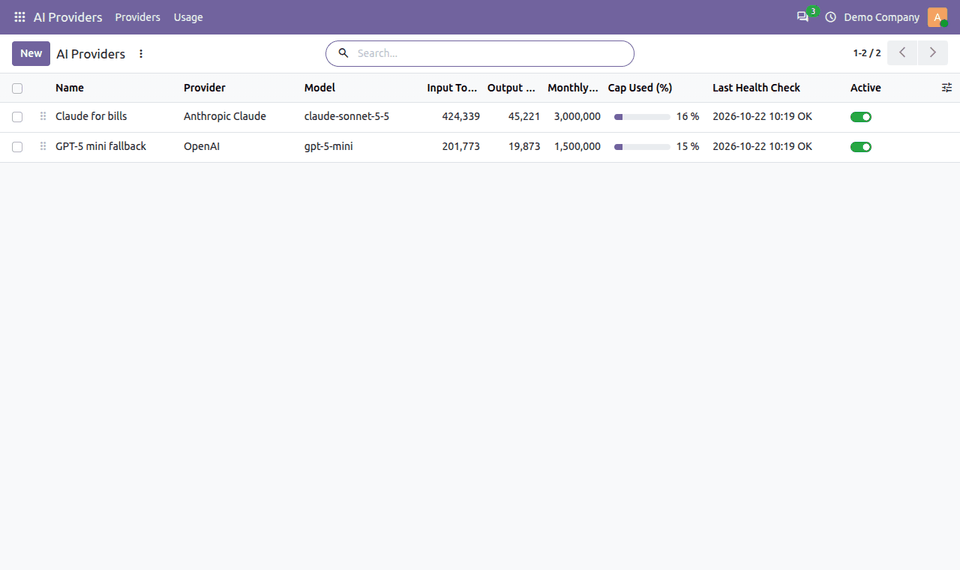The height and width of the screenshot is (570, 960).
Task: Open the actions kebab menu beside AI Providers
Action: tap(141, 54)
